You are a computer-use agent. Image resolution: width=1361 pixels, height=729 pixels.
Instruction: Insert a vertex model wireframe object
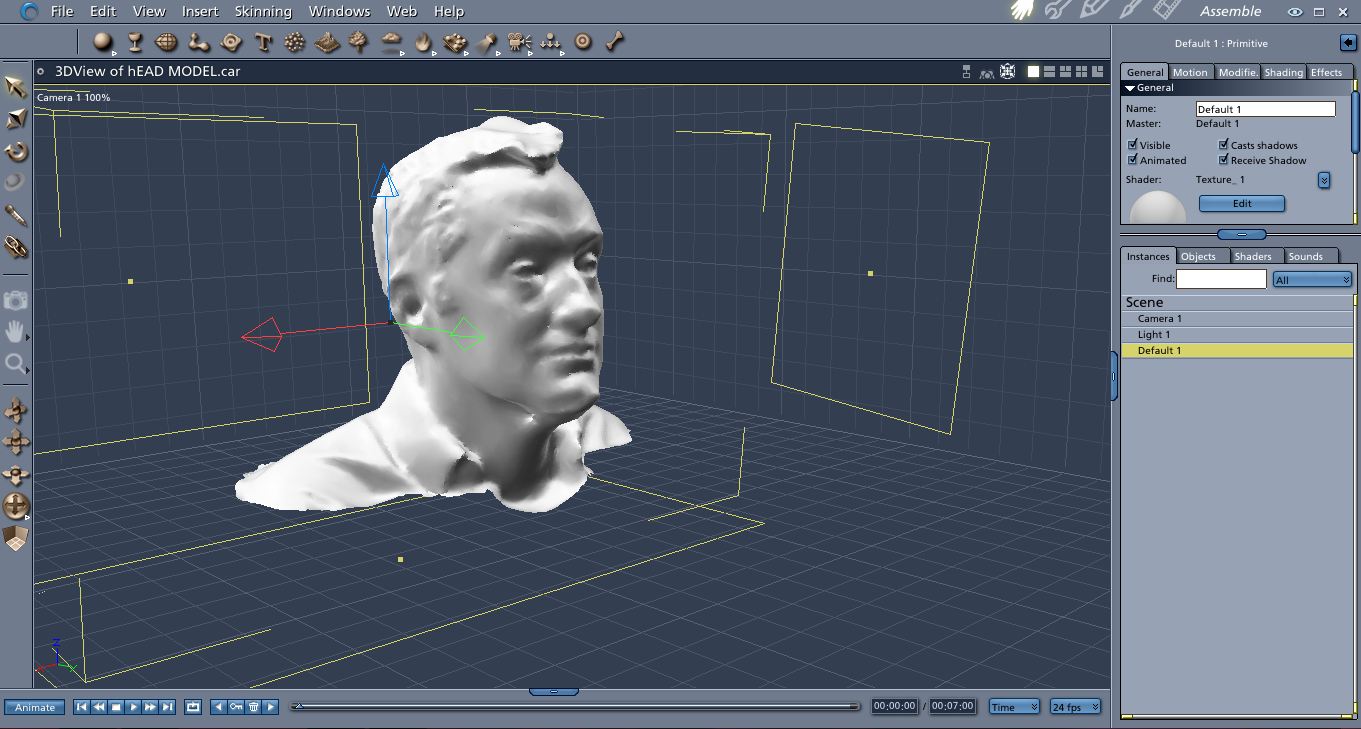(x=167, y=42)
